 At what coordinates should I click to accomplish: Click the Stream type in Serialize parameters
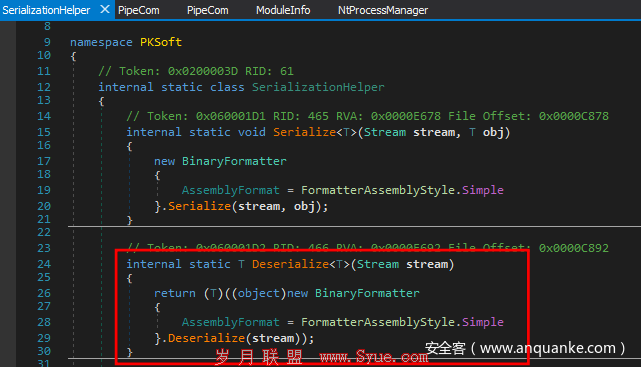[385, 132]
